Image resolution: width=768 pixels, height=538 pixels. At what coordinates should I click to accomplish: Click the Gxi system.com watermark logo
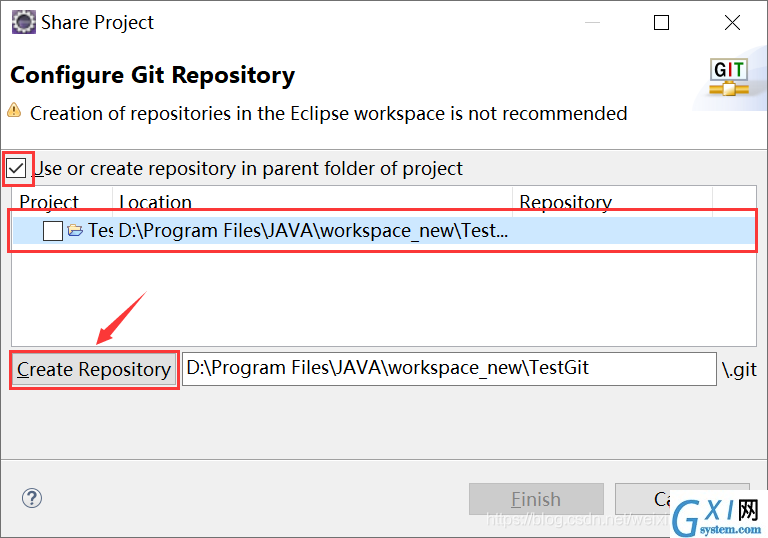(718, 515)
